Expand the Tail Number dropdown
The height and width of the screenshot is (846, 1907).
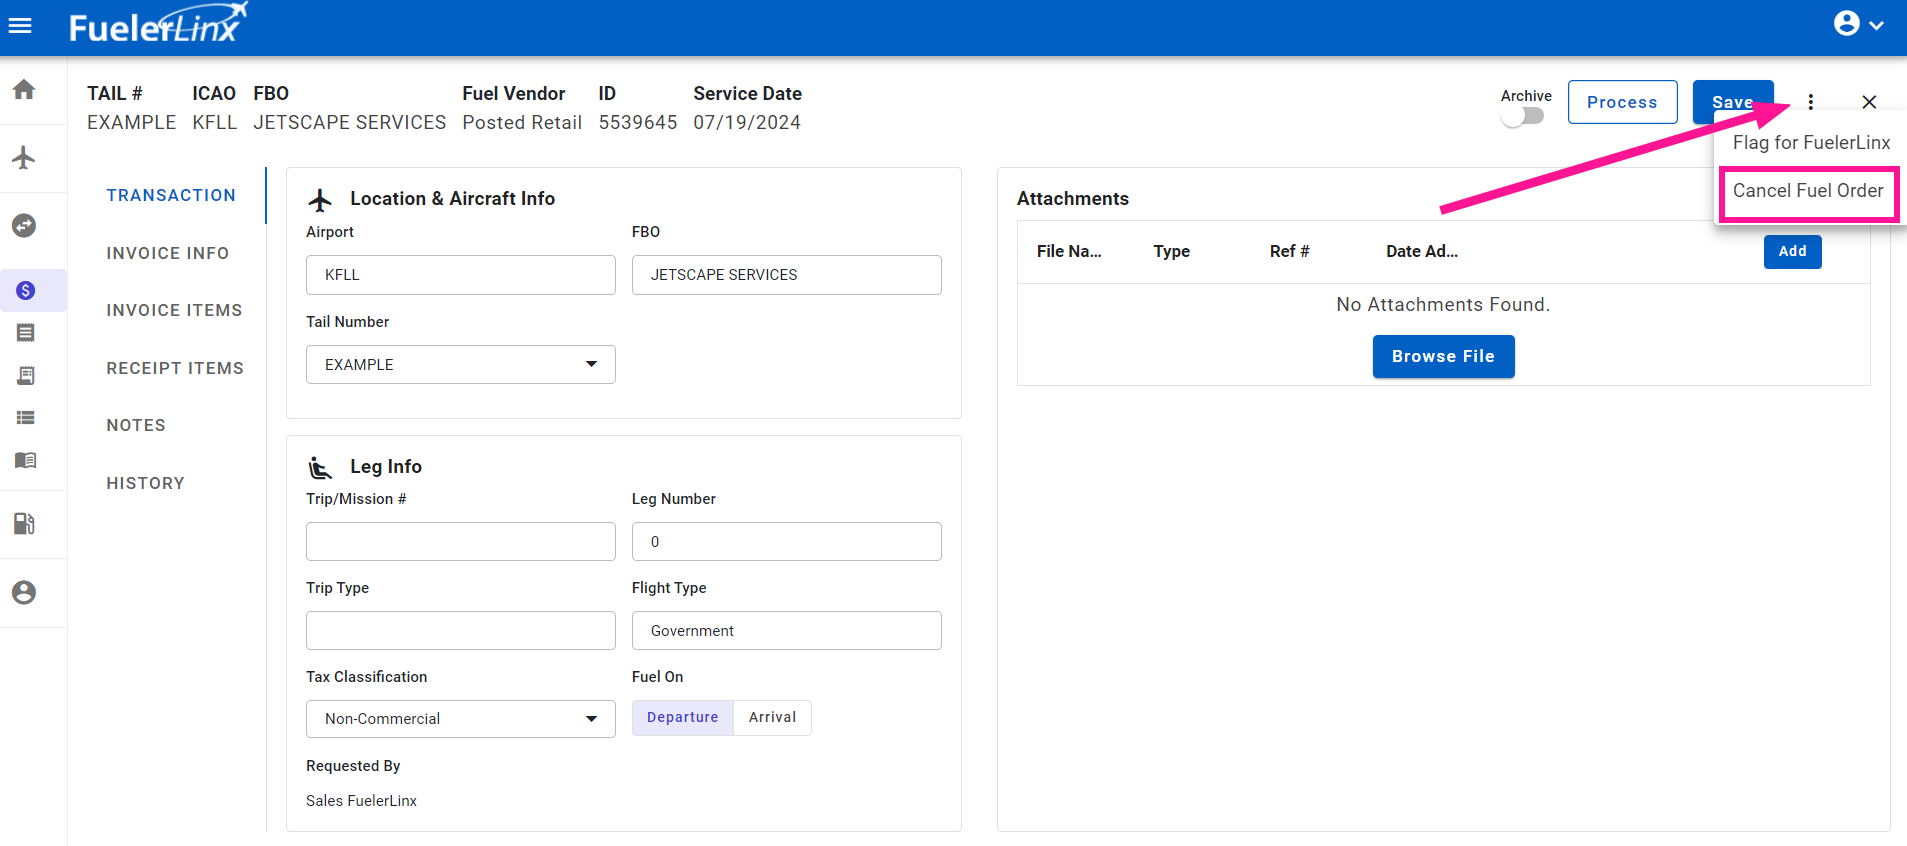tap(461, 365)
